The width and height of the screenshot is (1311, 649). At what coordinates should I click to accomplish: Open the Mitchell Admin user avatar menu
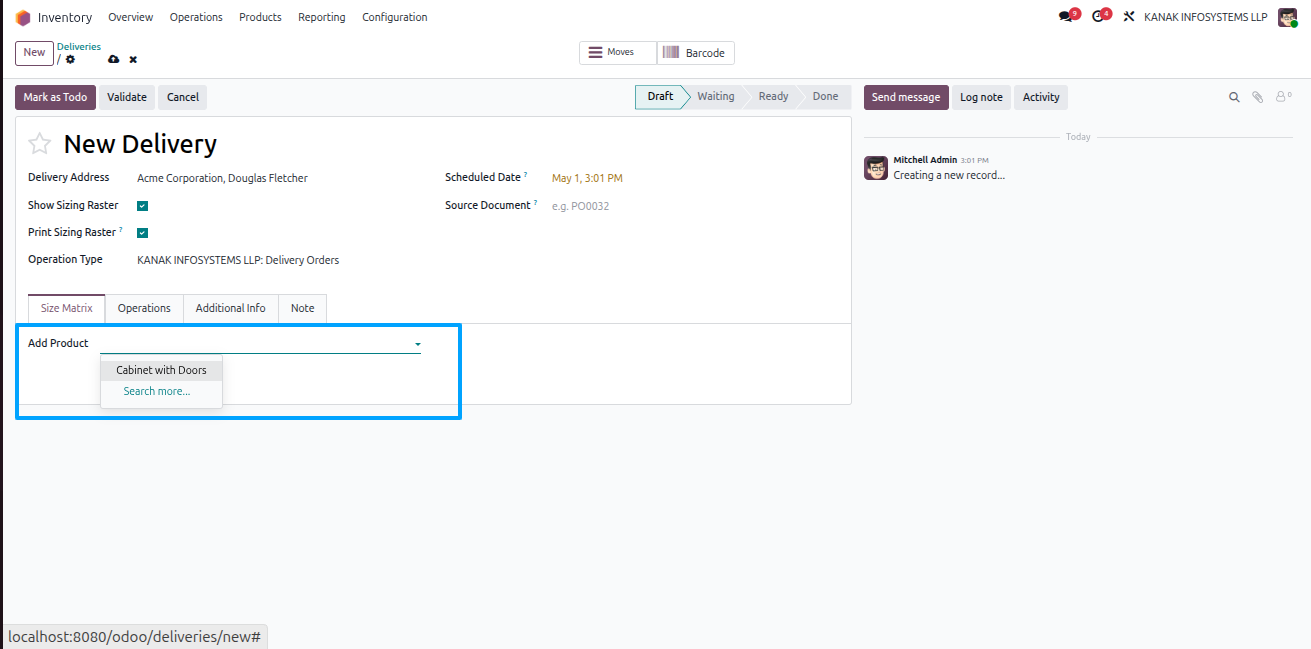[x=1287, y=17]
